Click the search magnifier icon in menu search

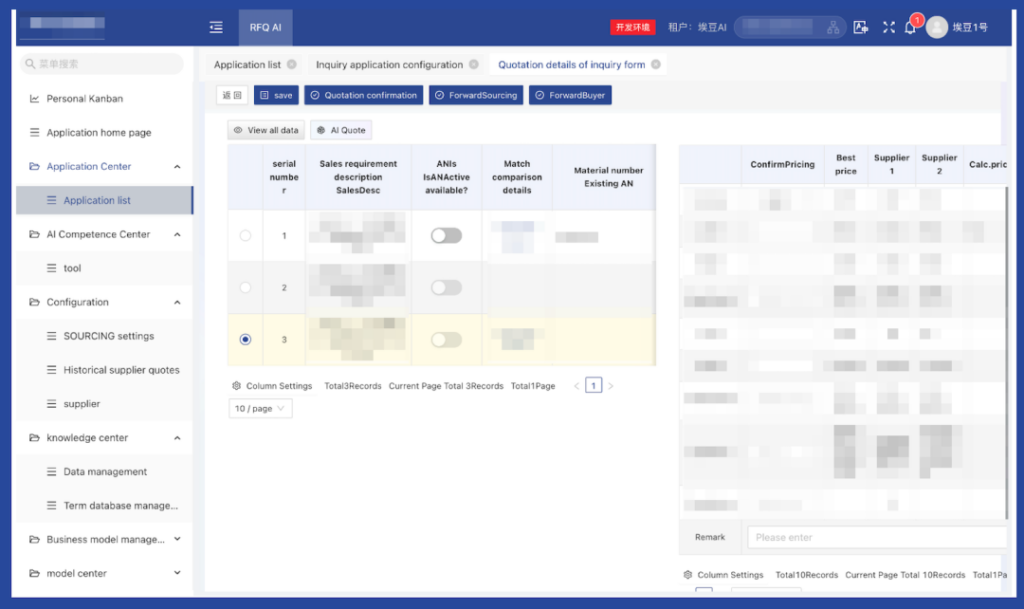pos(30,63)
